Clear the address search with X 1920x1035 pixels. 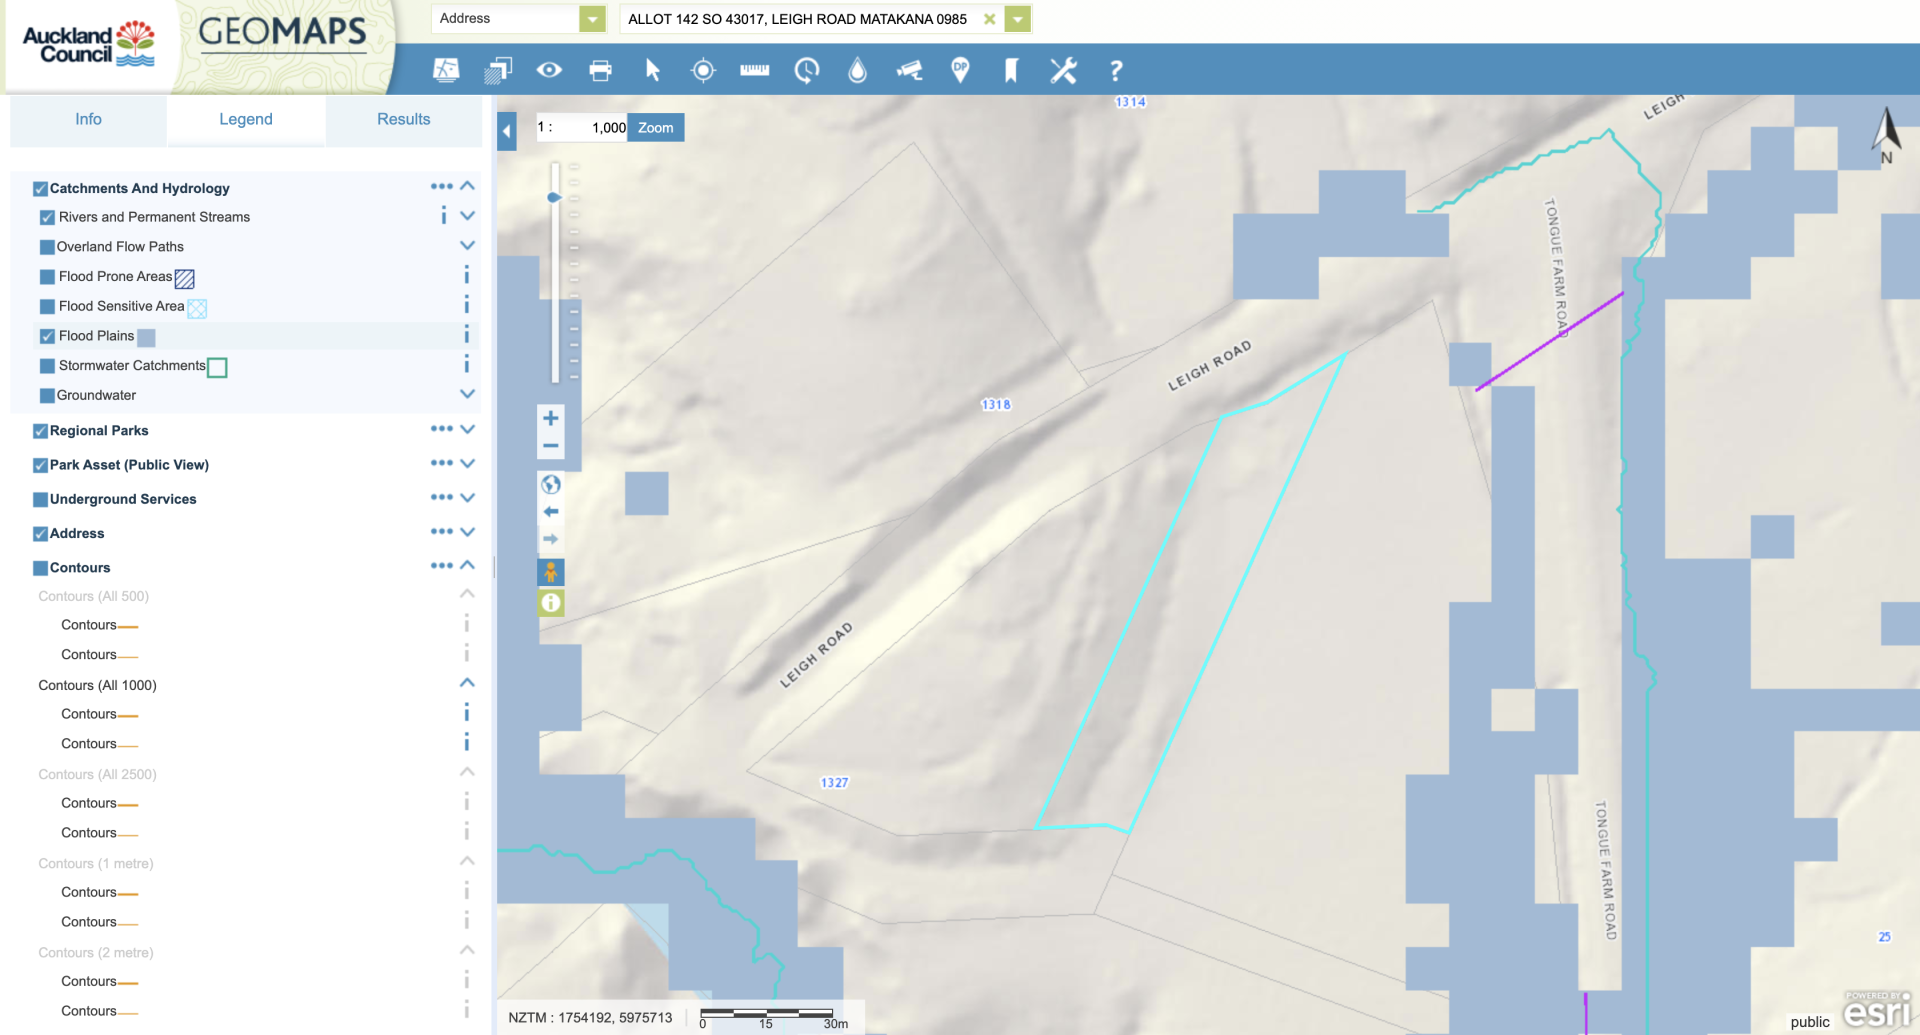point(989,19)
